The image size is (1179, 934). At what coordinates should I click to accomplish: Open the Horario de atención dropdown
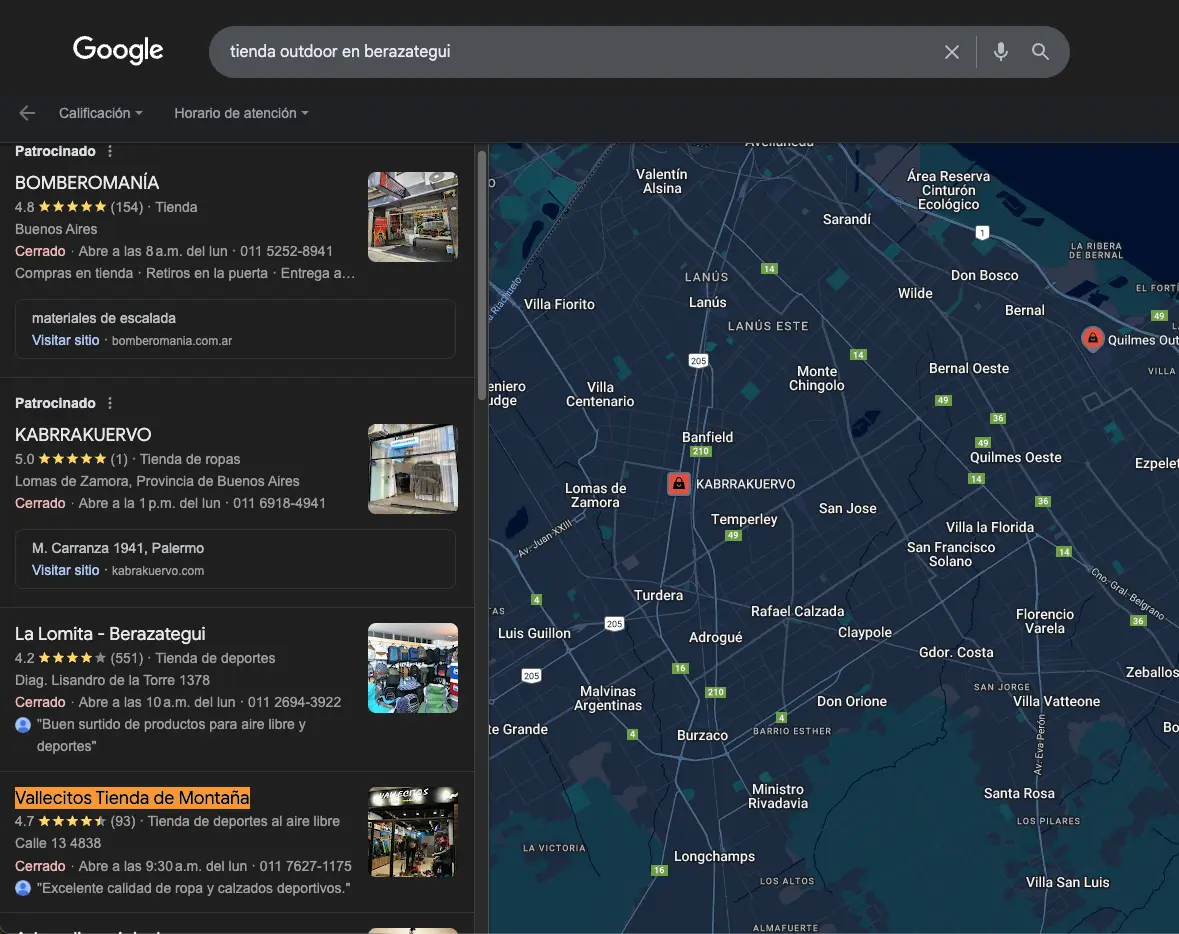coord(241,113)
